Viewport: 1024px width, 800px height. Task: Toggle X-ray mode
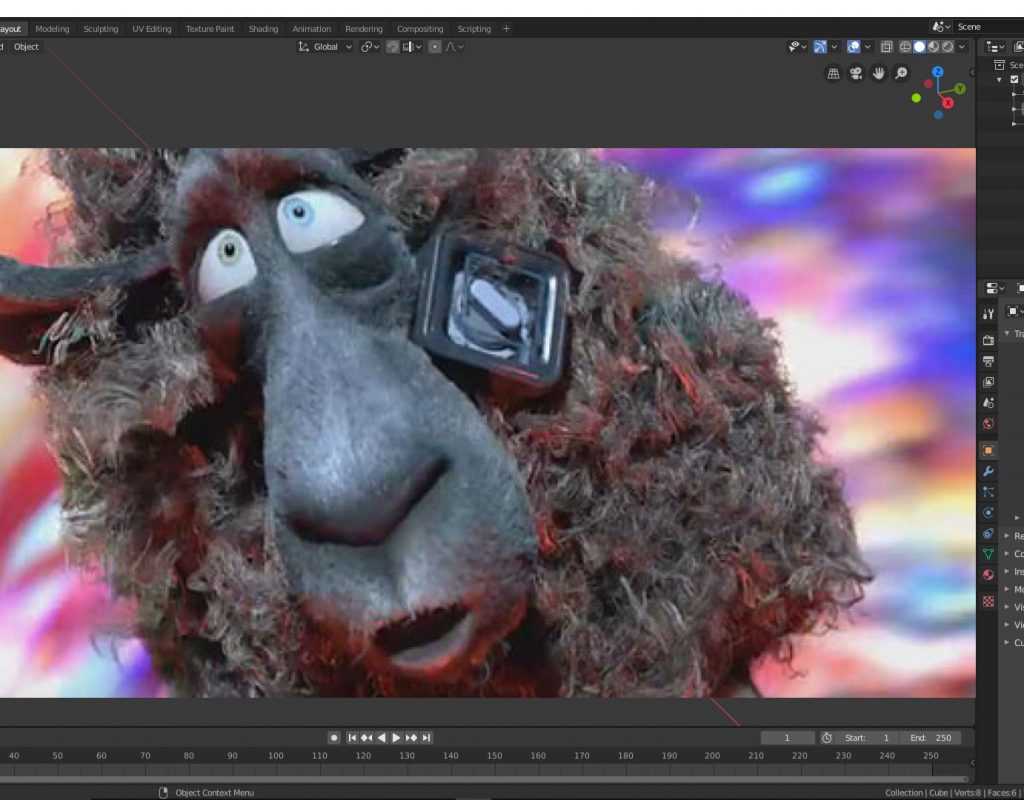[x=886, y=47]
